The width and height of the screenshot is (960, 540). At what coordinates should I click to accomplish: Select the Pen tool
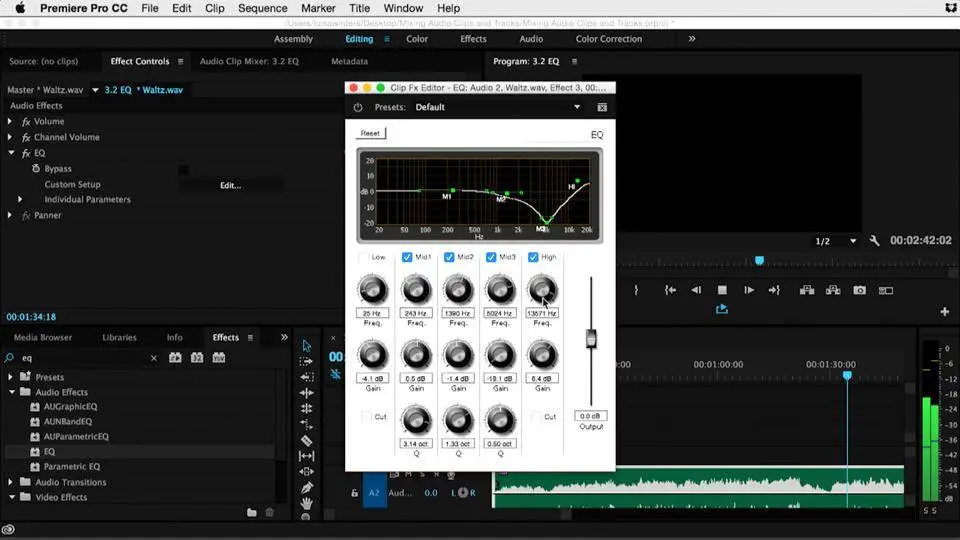307,487
